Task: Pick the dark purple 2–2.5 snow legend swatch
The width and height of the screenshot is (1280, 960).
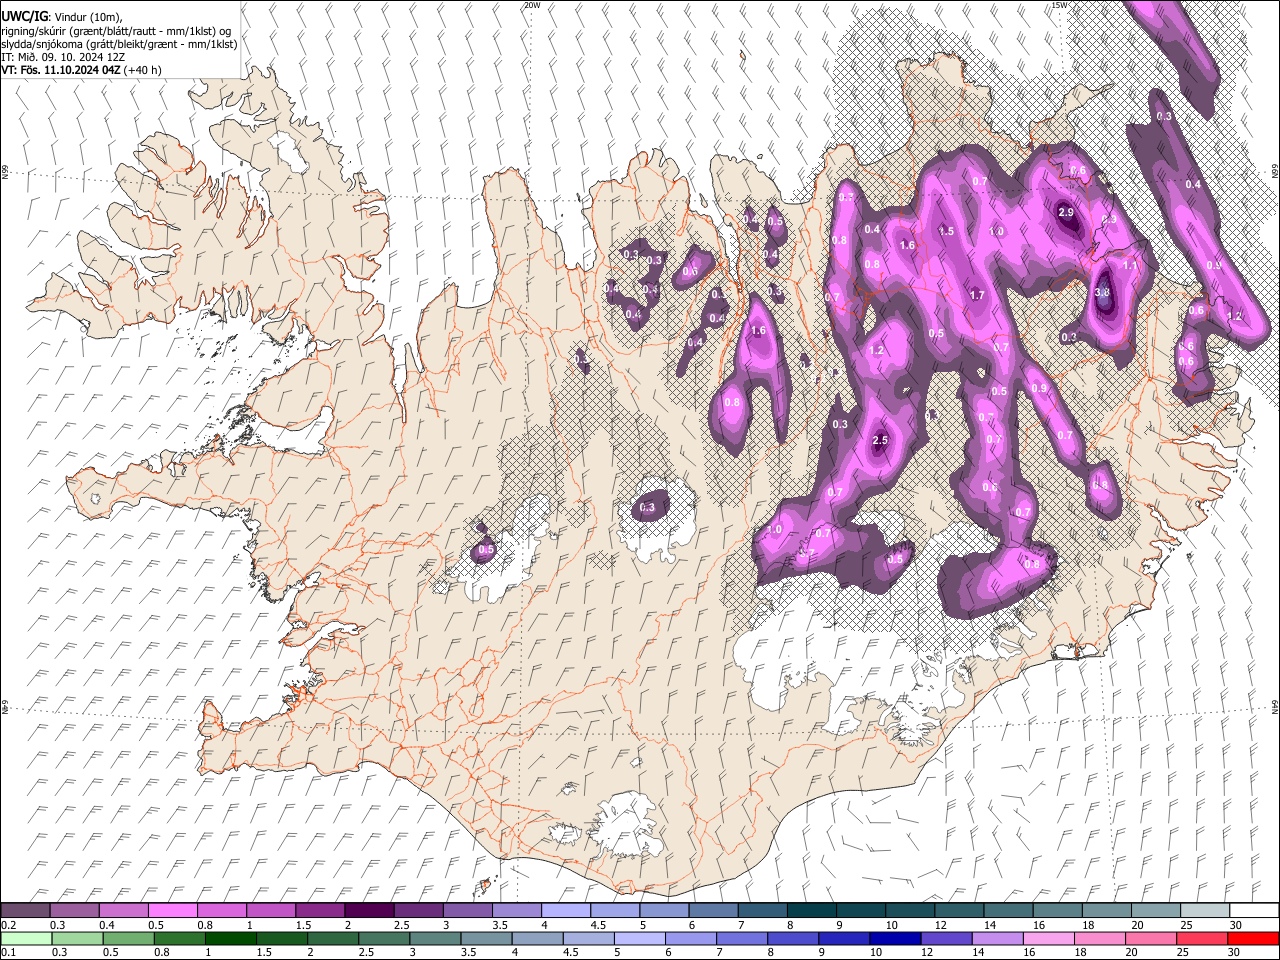Action: tap(369, 911)
